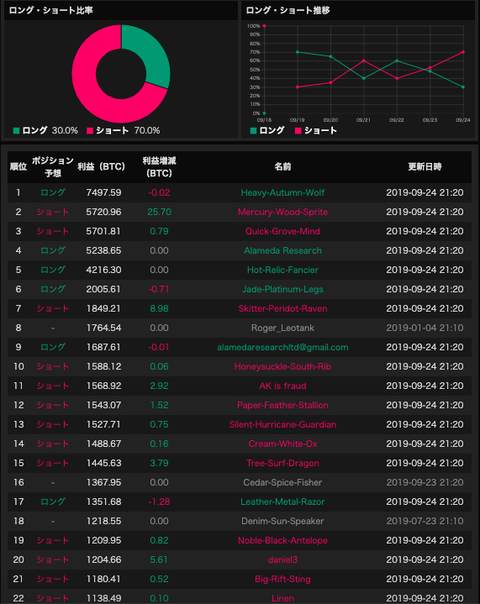The width and height of the screenshot is (480, 604).
Task: Click profit change 25.70
Action: 159,212
